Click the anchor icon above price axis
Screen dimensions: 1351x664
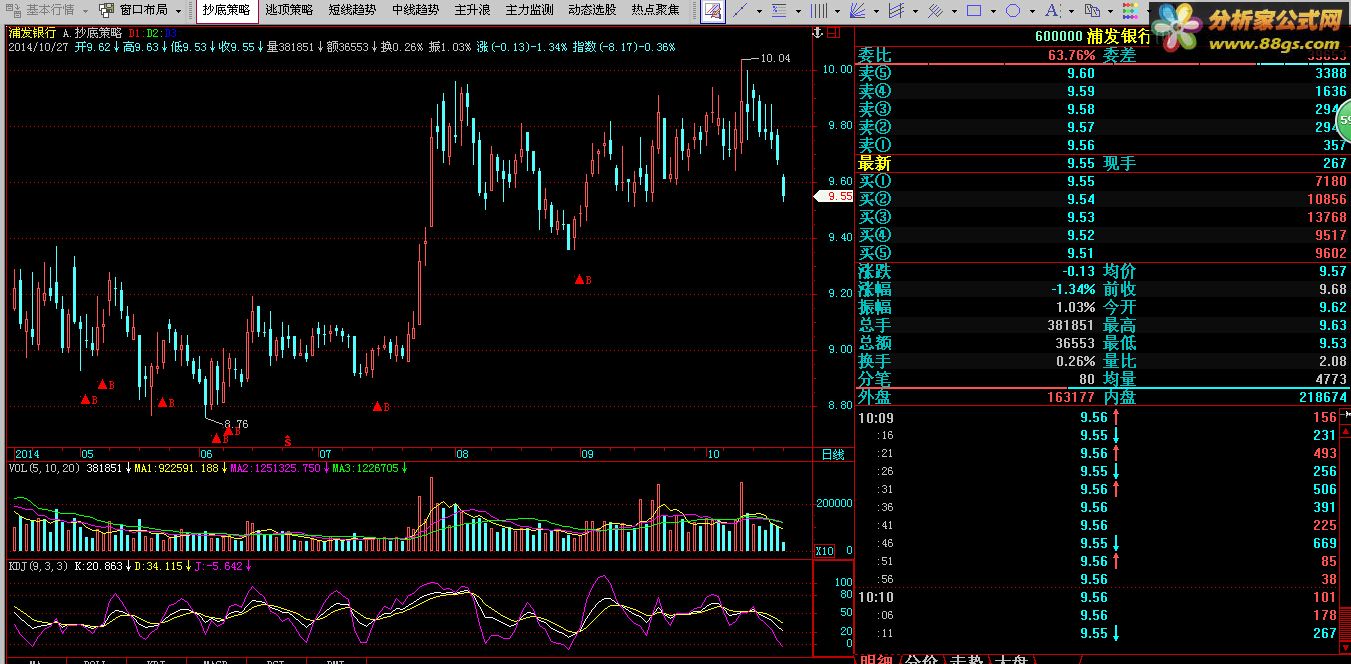[817, 33]
